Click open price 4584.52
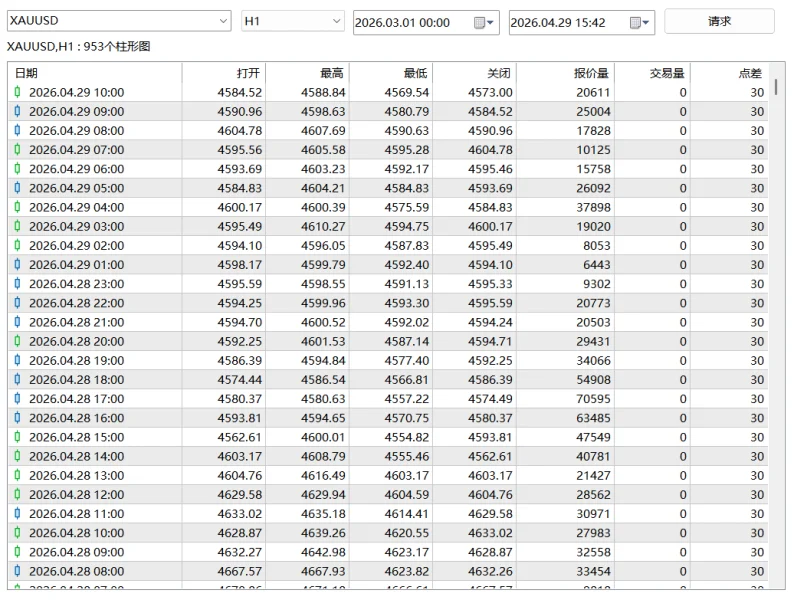This screenshot has width=794, height=600. (240, 92)
